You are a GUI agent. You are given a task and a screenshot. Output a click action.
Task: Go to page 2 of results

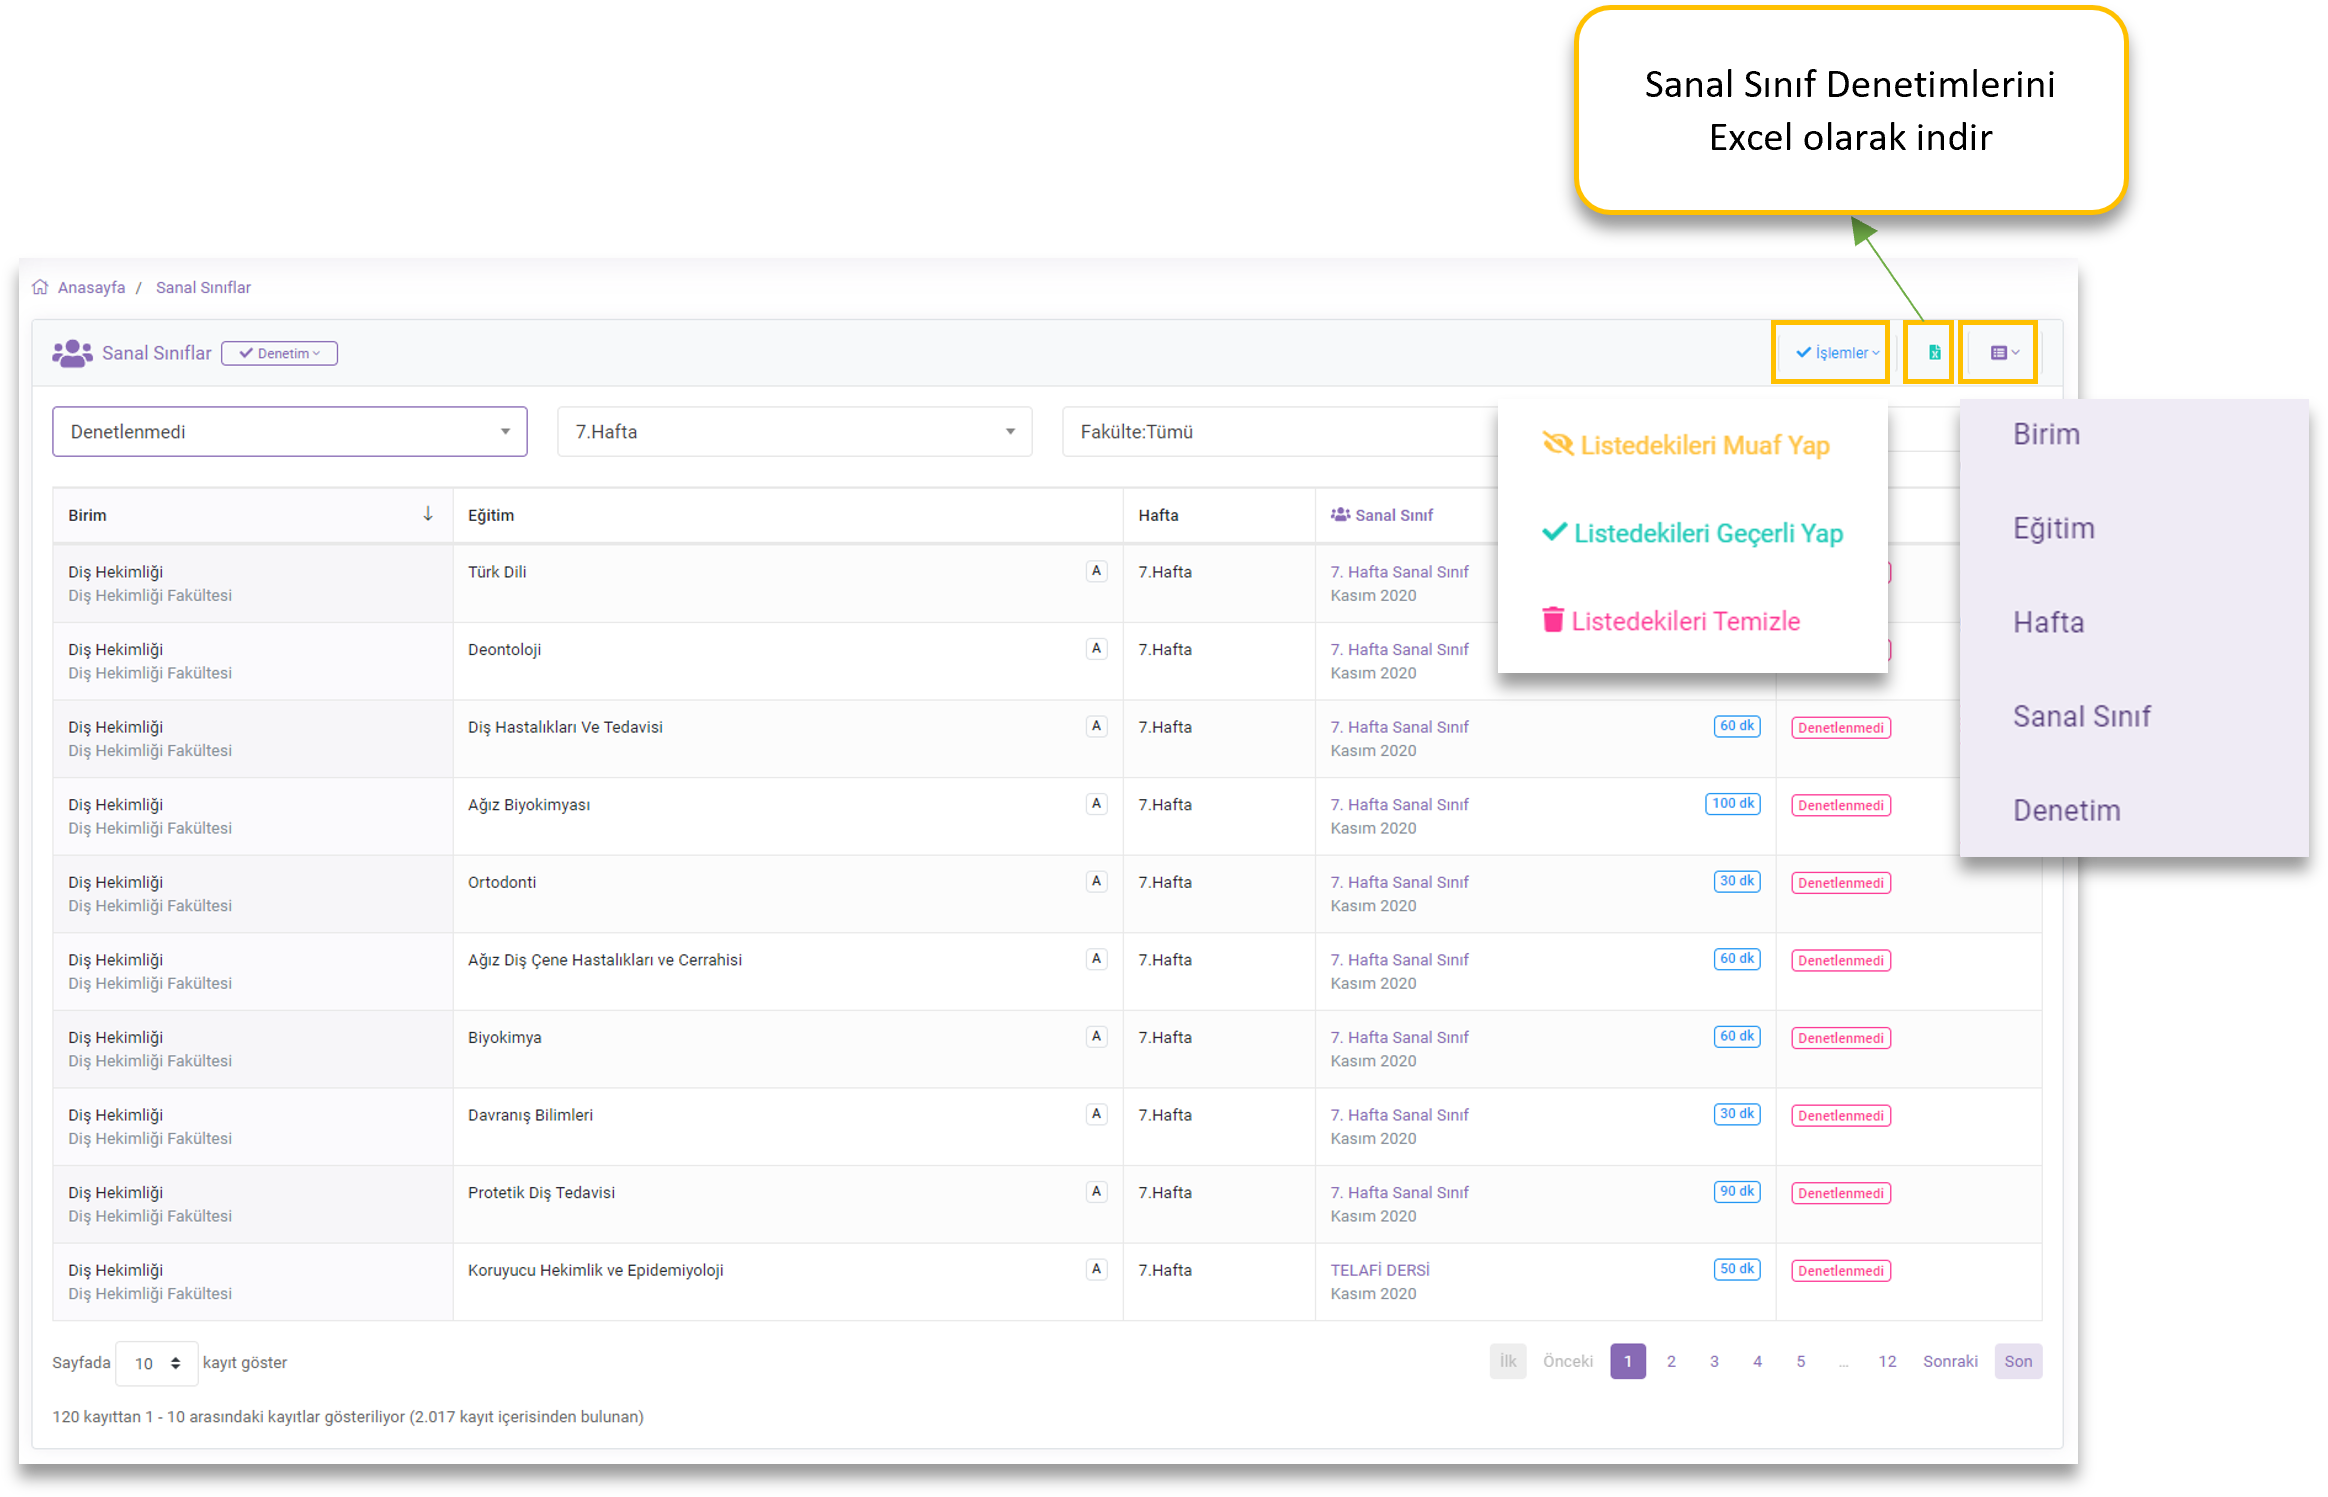tap(1671, 1361)
